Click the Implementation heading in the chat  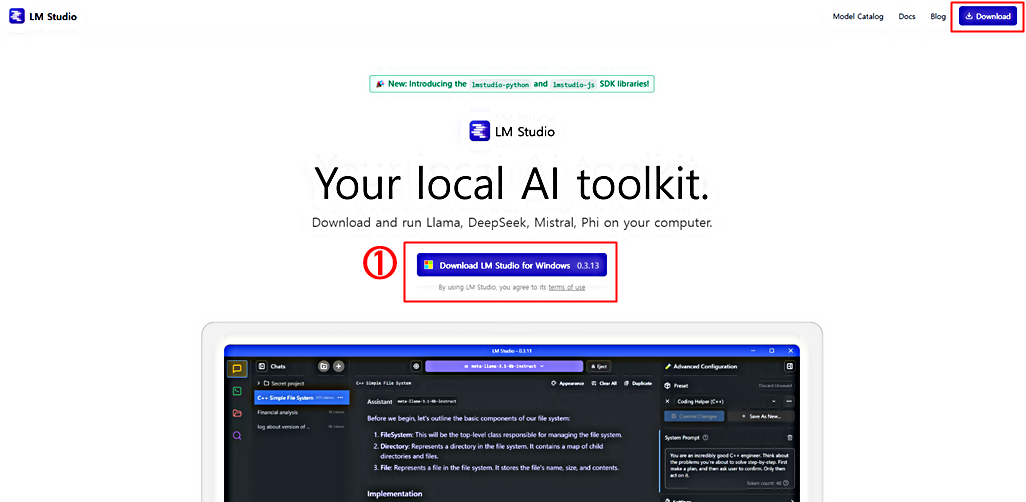click(395, 493)
